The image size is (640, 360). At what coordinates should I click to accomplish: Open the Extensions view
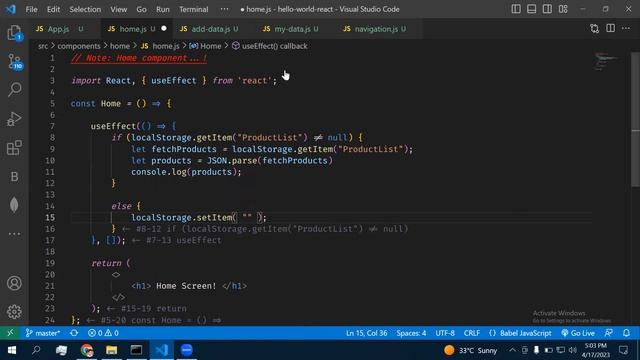pyautogui.click(x=14, y=147)
